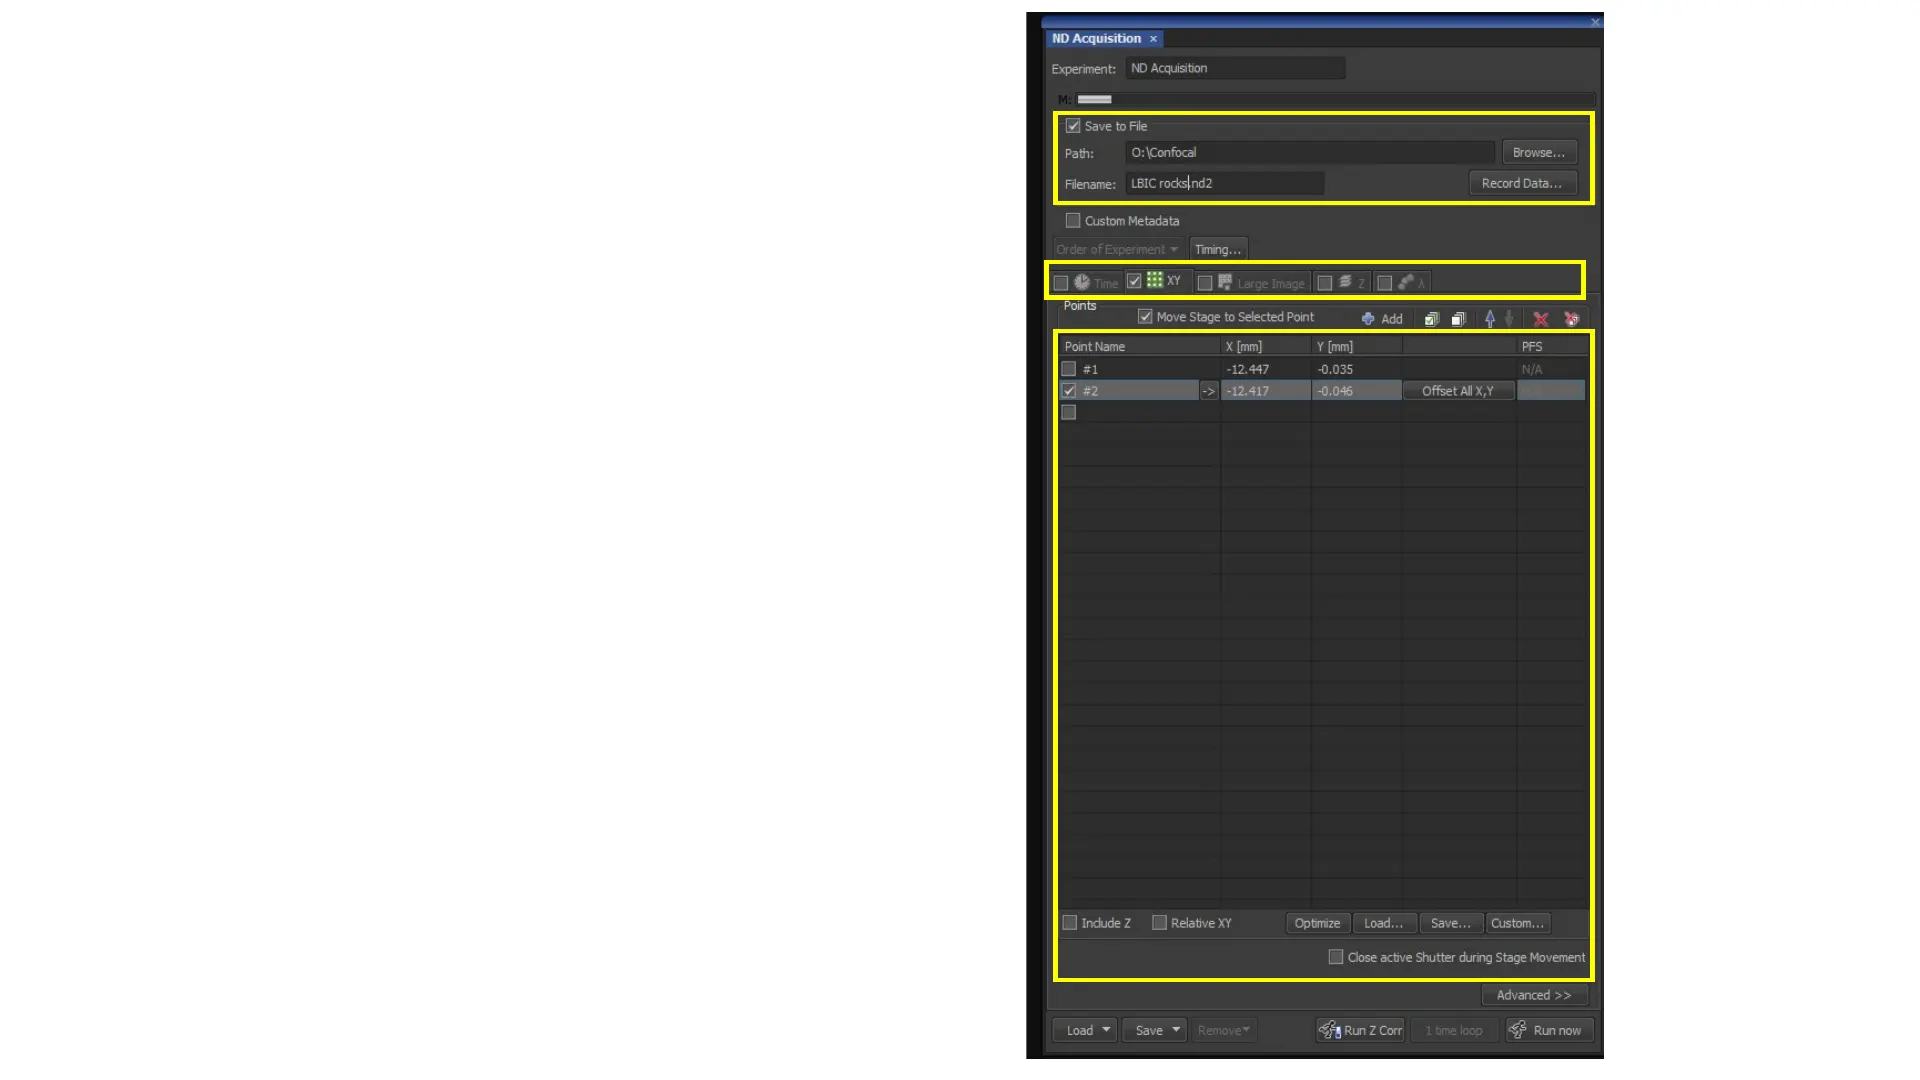Click the deselect-all points icon
The image size is (1920, 1080).
1458,319
